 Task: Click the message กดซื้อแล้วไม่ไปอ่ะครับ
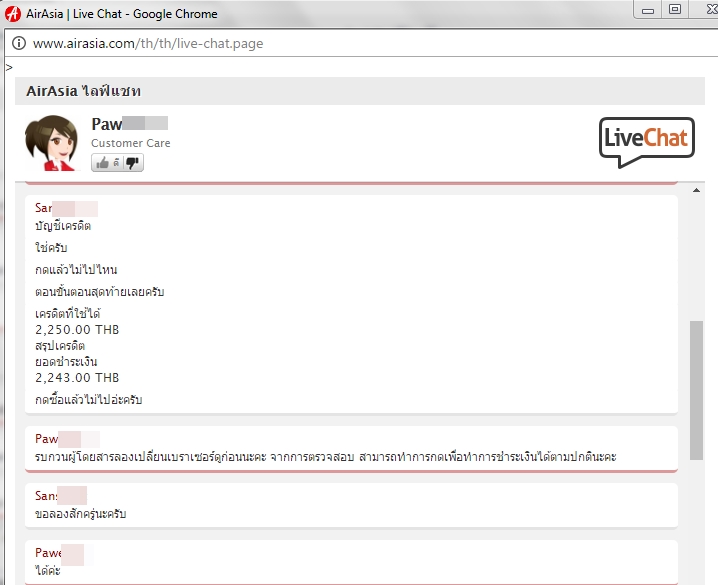89,400
